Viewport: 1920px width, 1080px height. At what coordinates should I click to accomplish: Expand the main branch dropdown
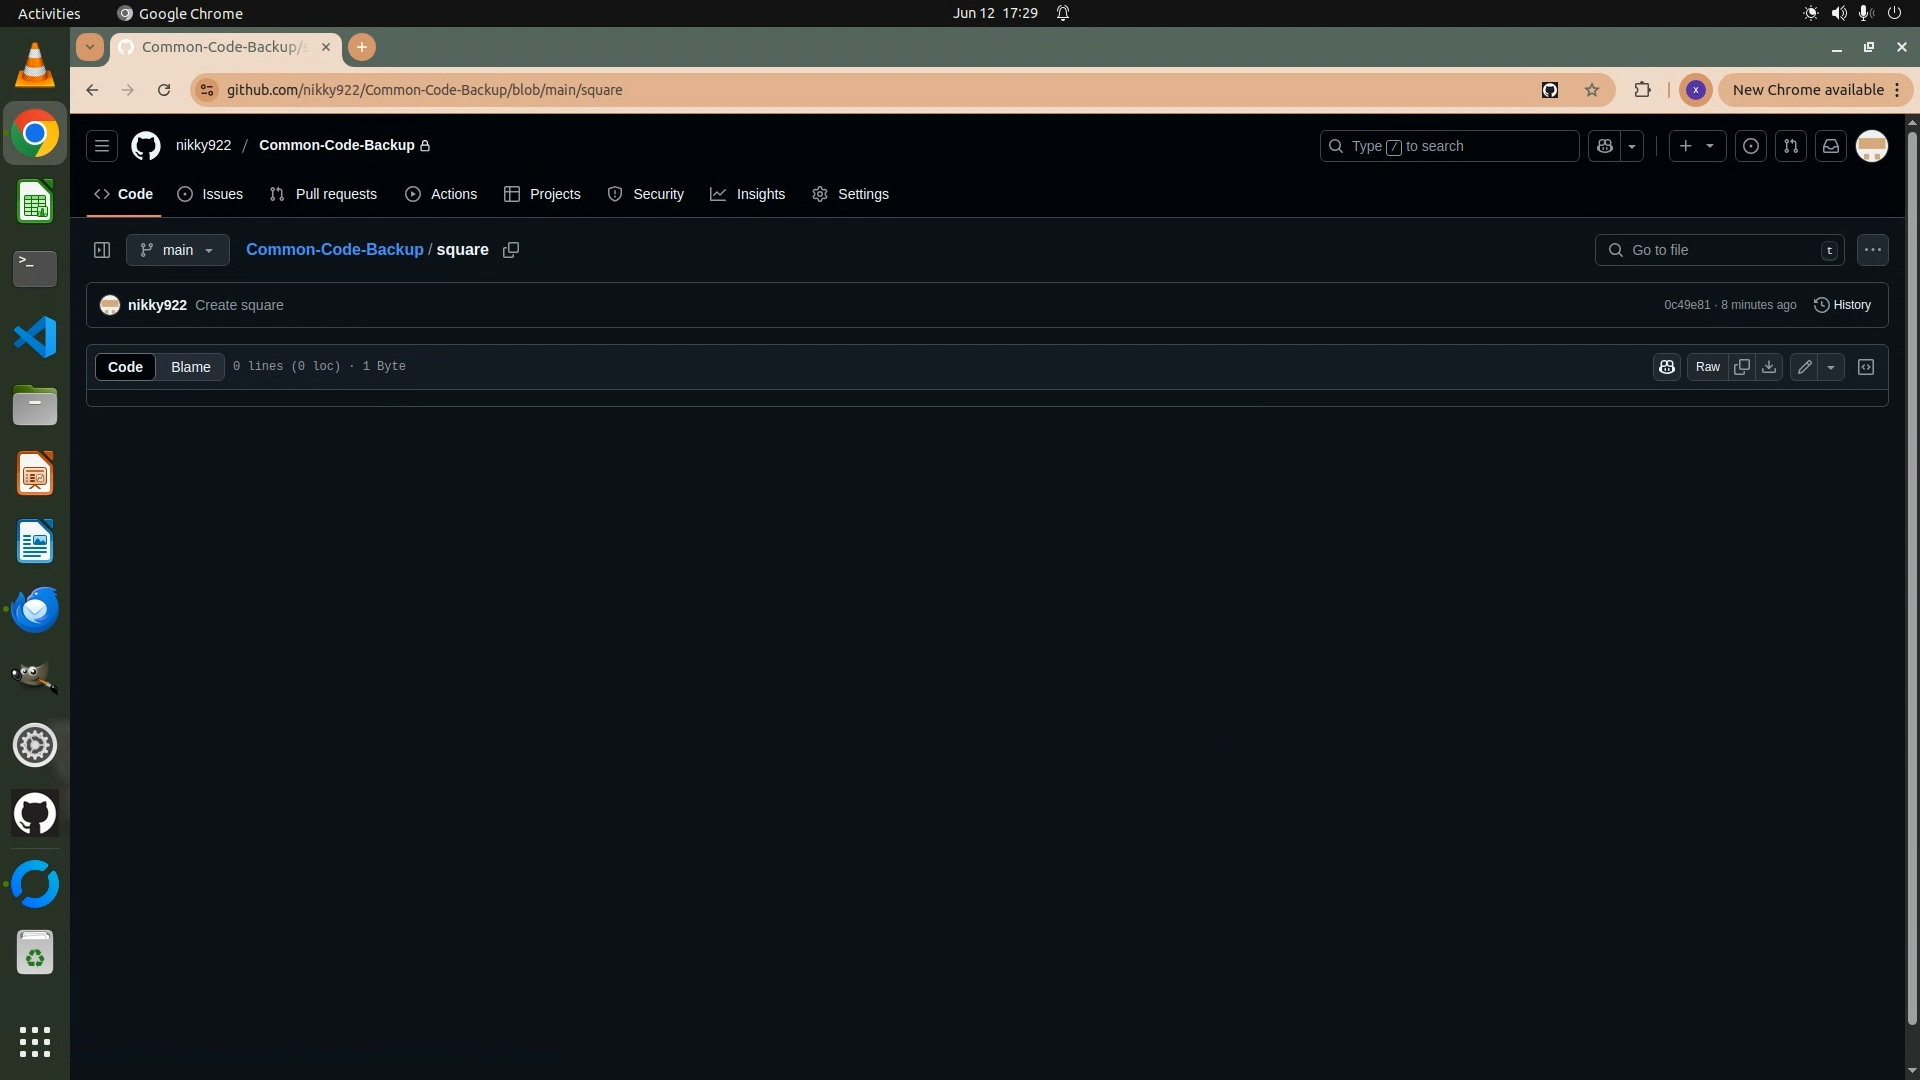coord(178,250)
